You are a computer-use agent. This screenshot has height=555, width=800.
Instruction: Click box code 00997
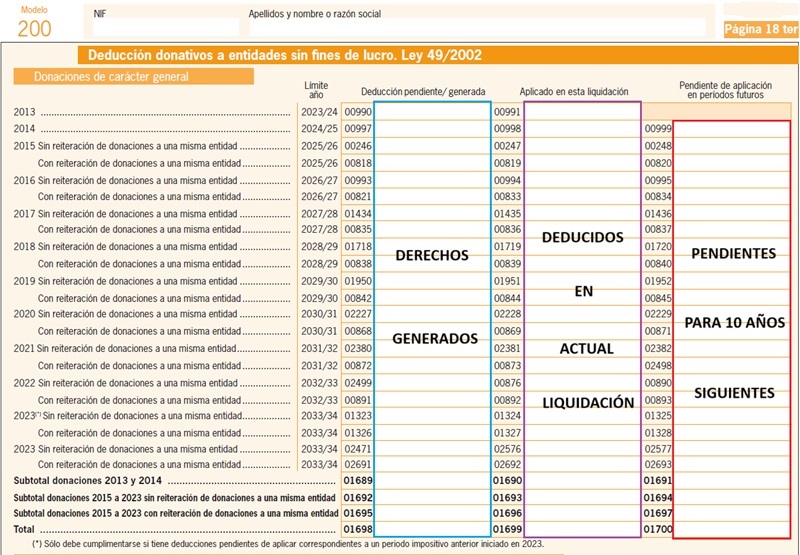click(x=358, y=129)
